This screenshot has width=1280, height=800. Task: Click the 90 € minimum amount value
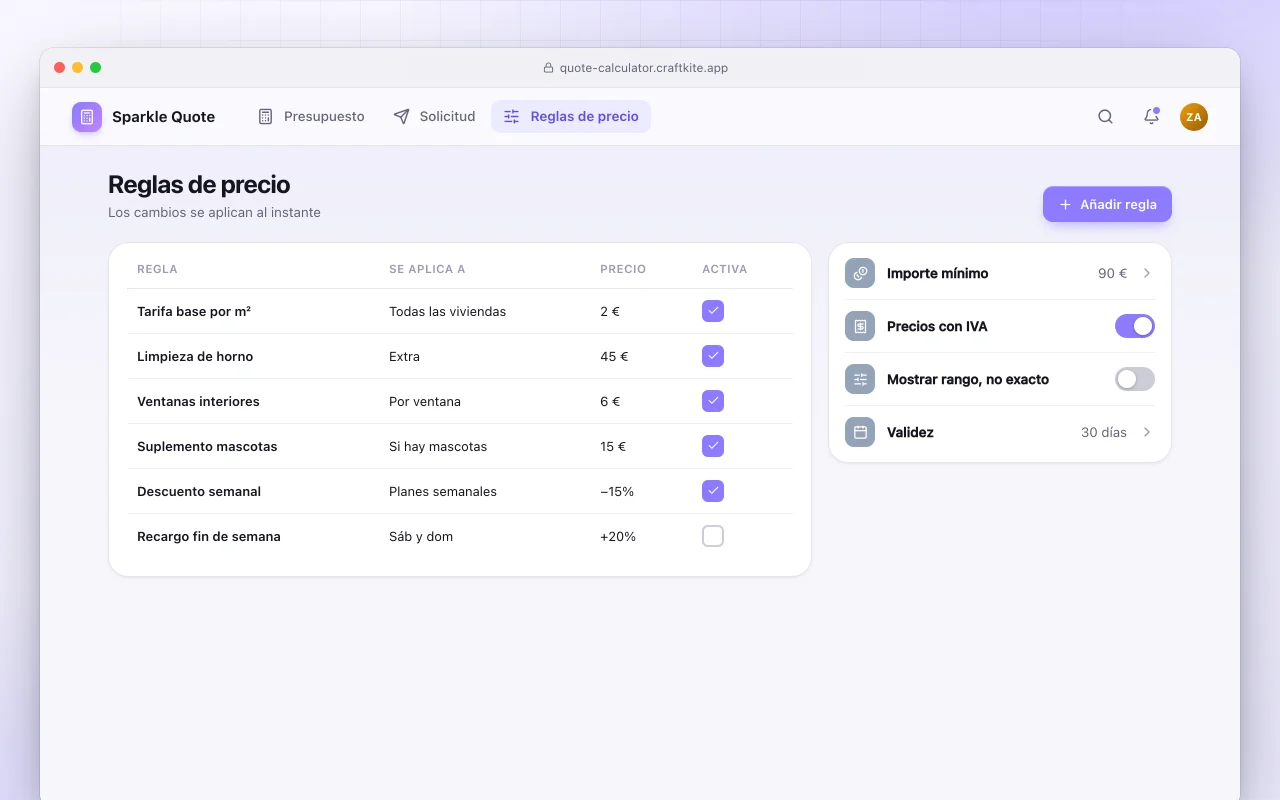click(1112, 273)
